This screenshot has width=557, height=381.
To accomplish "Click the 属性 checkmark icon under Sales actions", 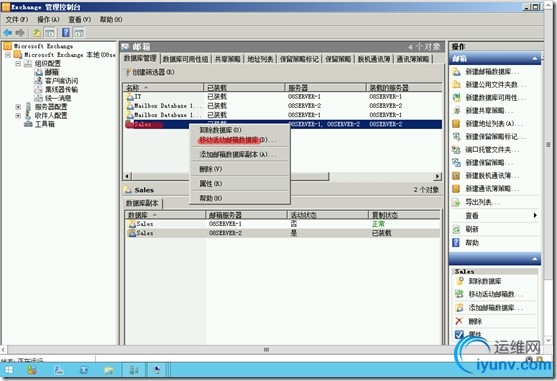I will pos(459,334).
